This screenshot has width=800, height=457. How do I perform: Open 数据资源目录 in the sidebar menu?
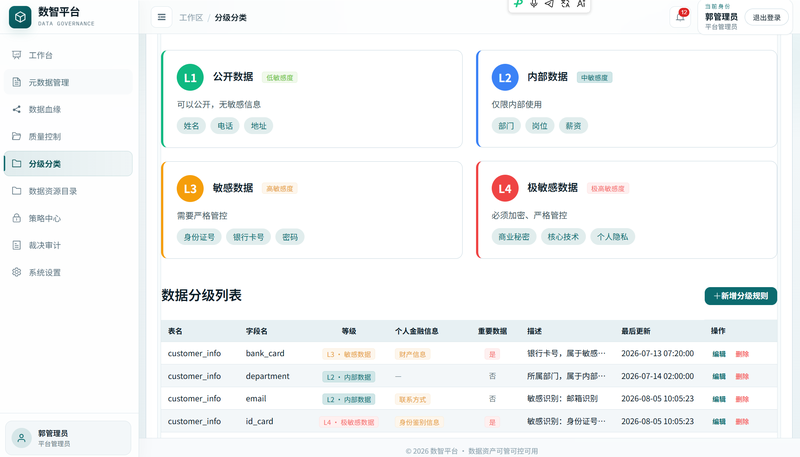[x=68, y=191]
